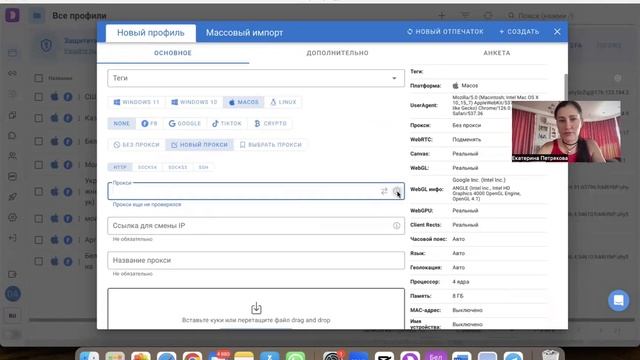Close the new profile dialog
Viewport: 640px width, 360px height.
tap(557, 31)
